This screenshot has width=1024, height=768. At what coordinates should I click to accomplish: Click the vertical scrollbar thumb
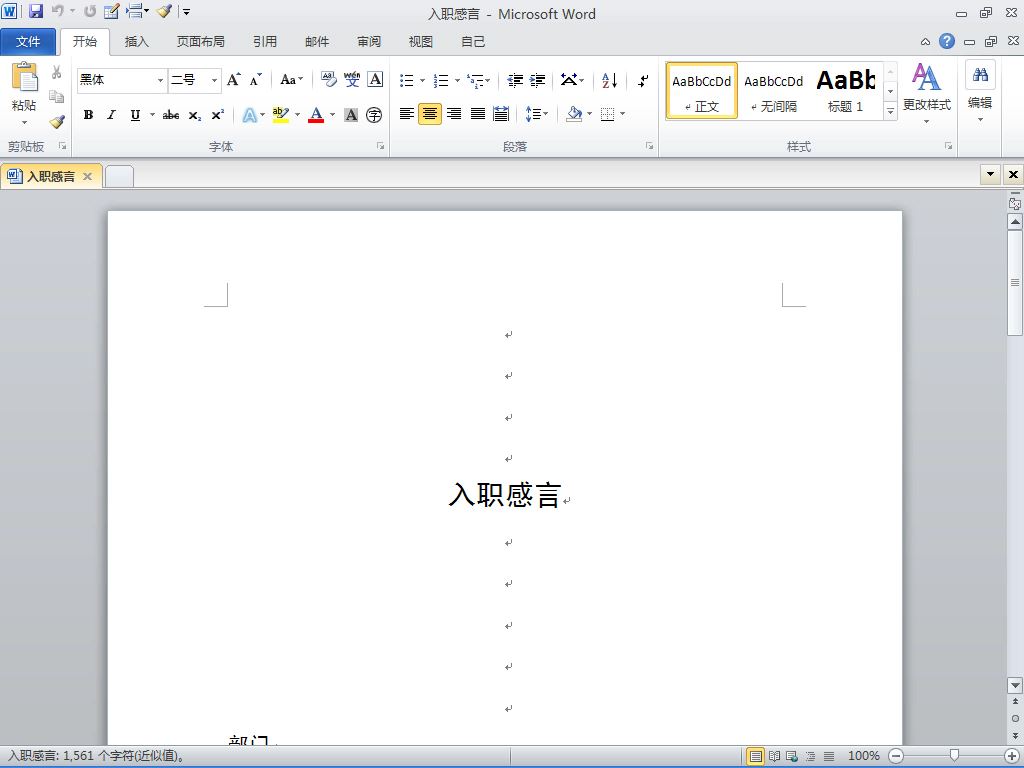click(1015, 282)
